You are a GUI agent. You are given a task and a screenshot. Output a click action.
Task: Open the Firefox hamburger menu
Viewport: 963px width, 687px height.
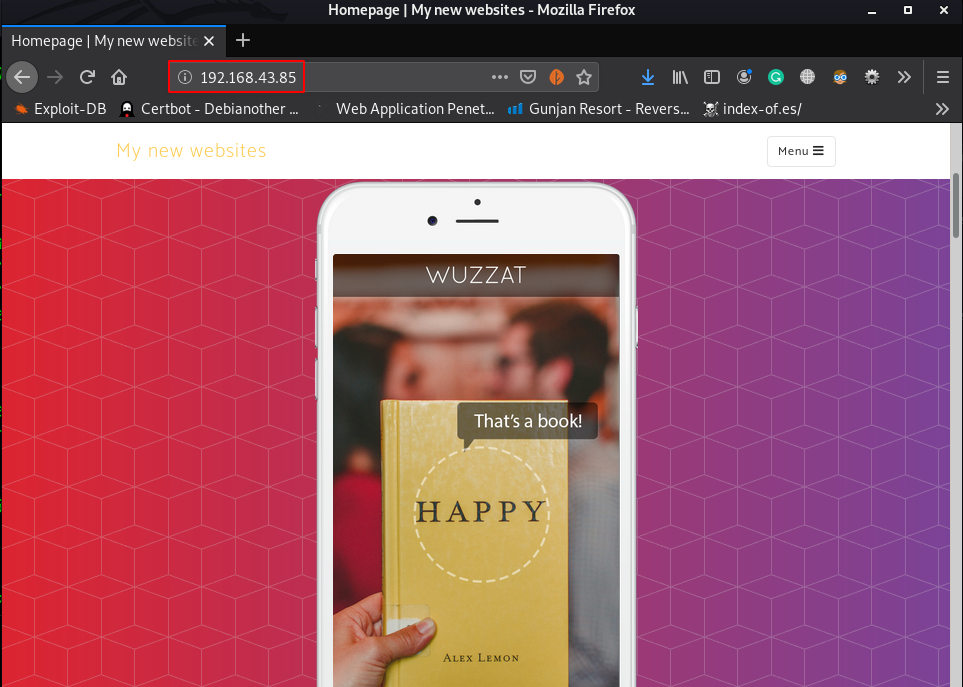943,77
